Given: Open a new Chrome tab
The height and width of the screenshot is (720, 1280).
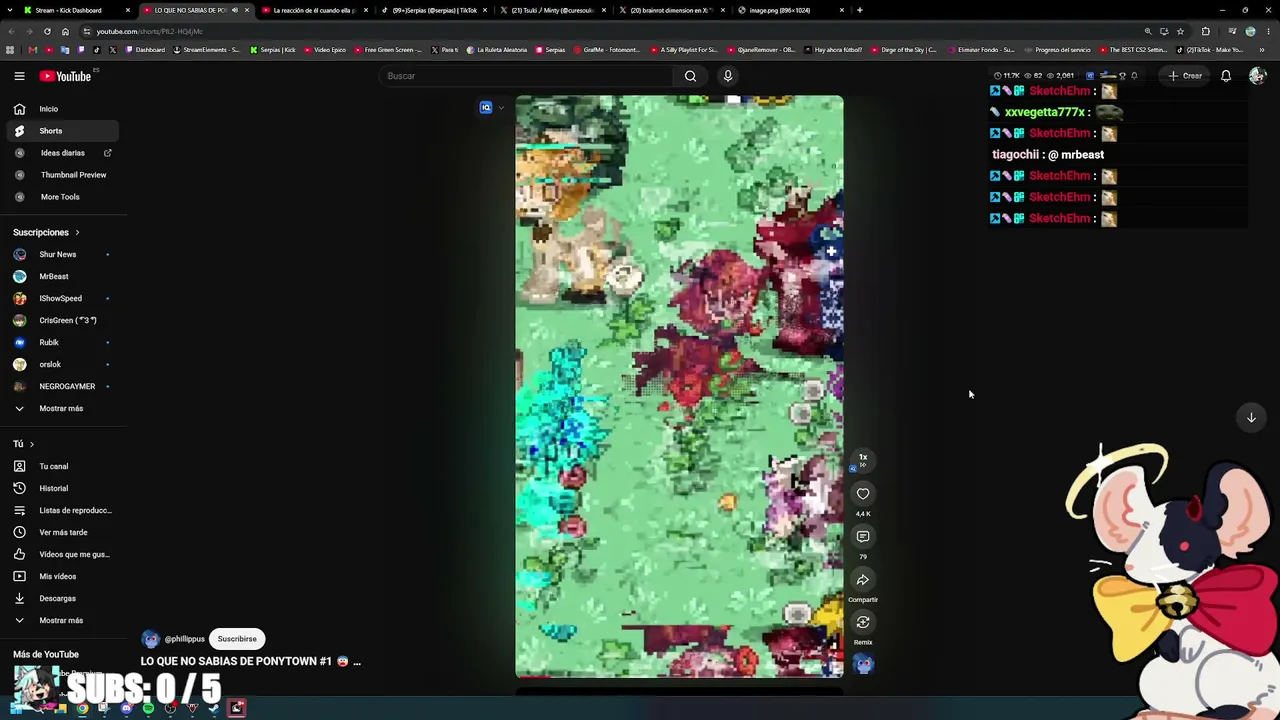Looking at the screenshot, I should (x=860, y=10).
